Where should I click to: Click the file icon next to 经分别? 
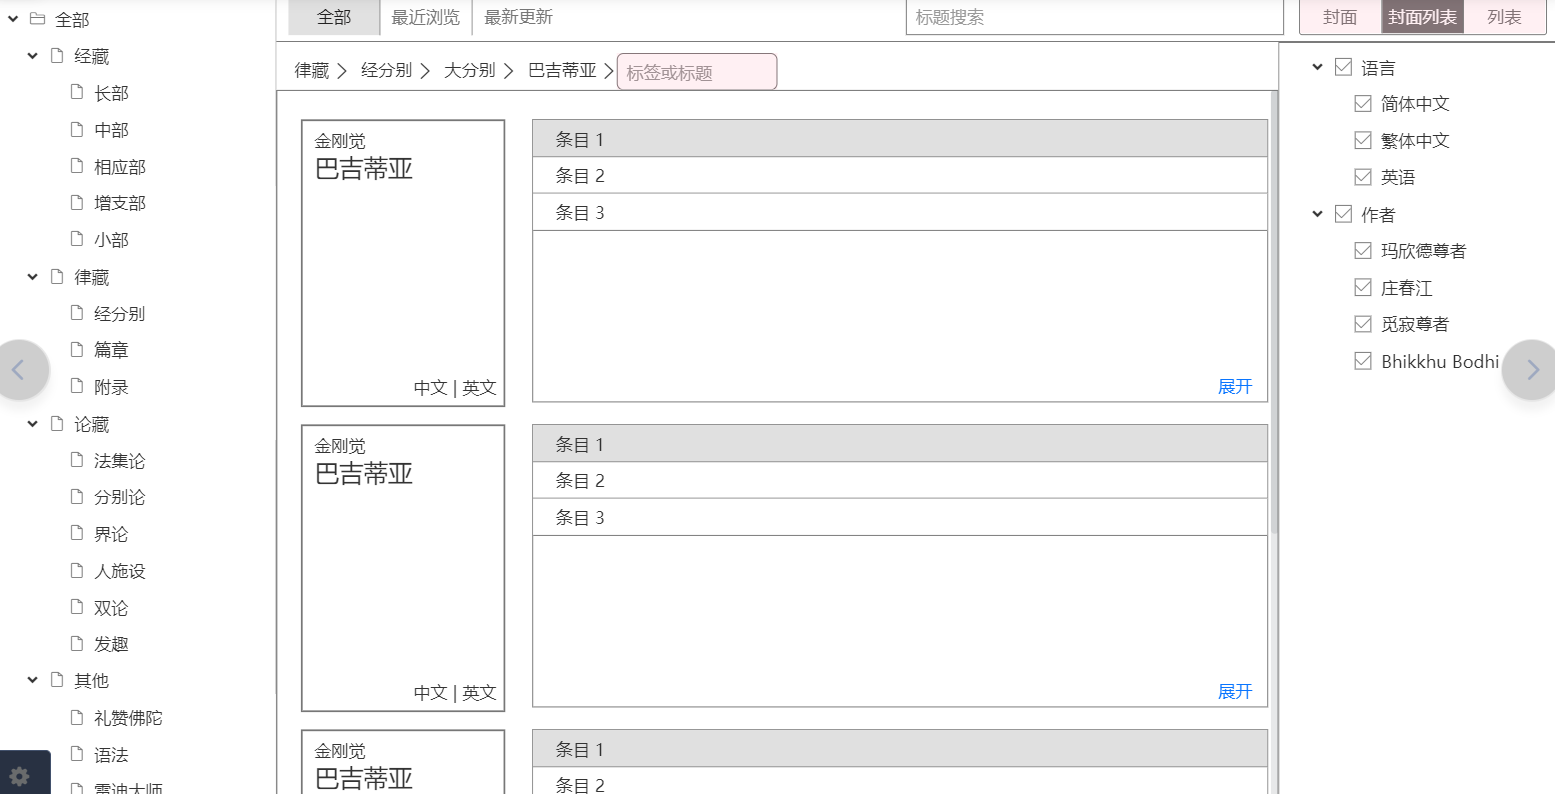(77, 313)
